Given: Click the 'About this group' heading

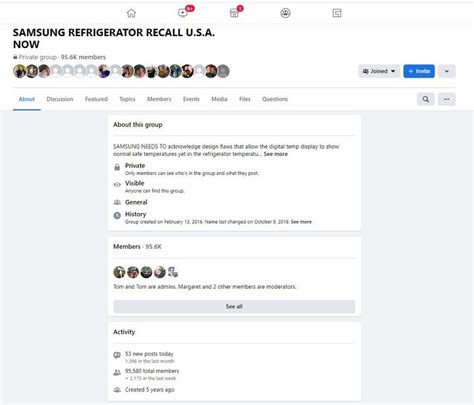Looking at the screenshot, I should (138, 125).
